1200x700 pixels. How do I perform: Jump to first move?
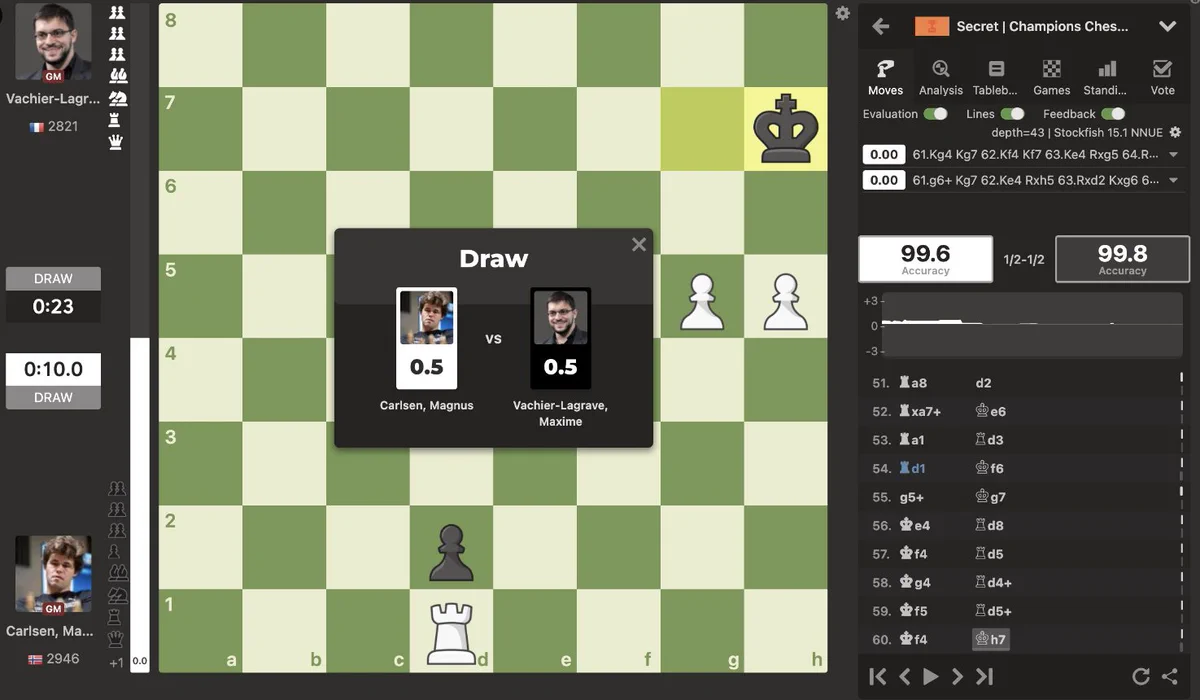(x=877, y=677)
